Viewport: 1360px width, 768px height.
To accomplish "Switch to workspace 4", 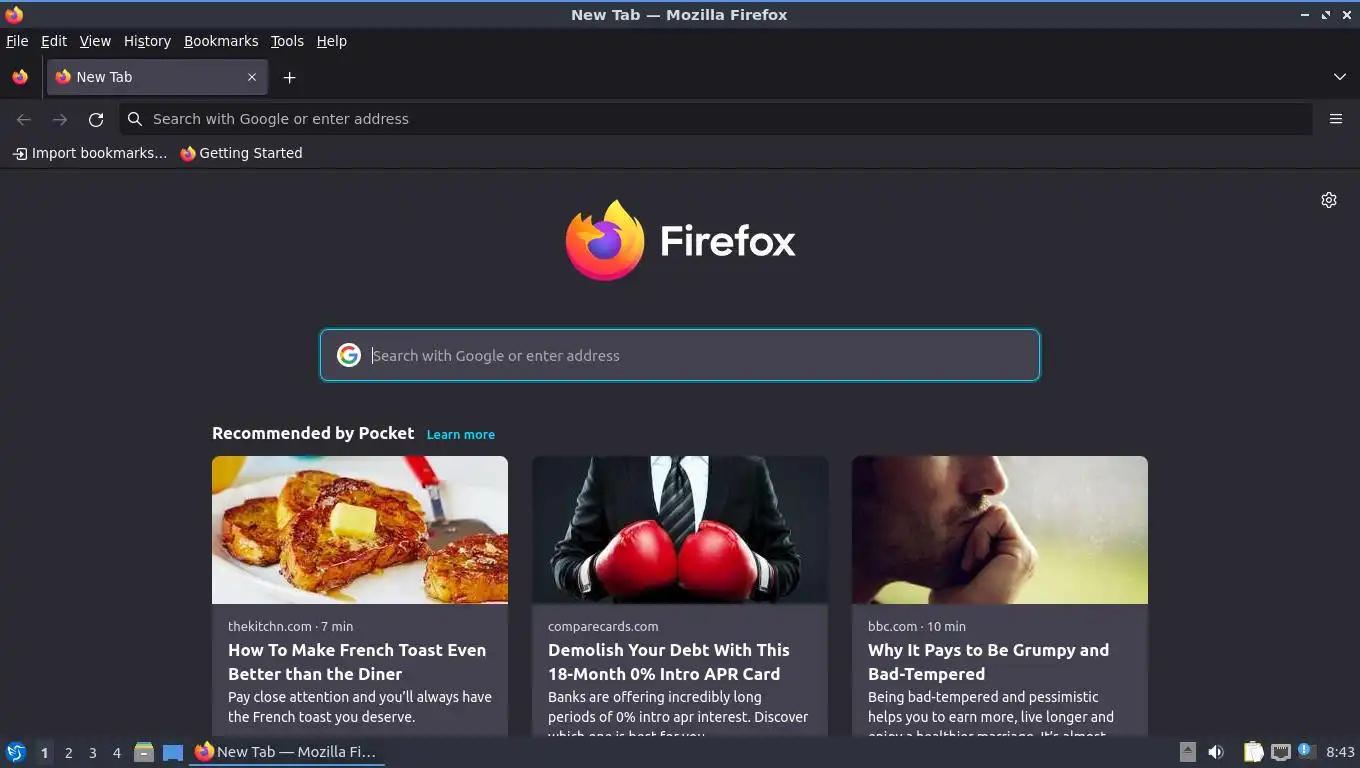I will tap(116, 752).
